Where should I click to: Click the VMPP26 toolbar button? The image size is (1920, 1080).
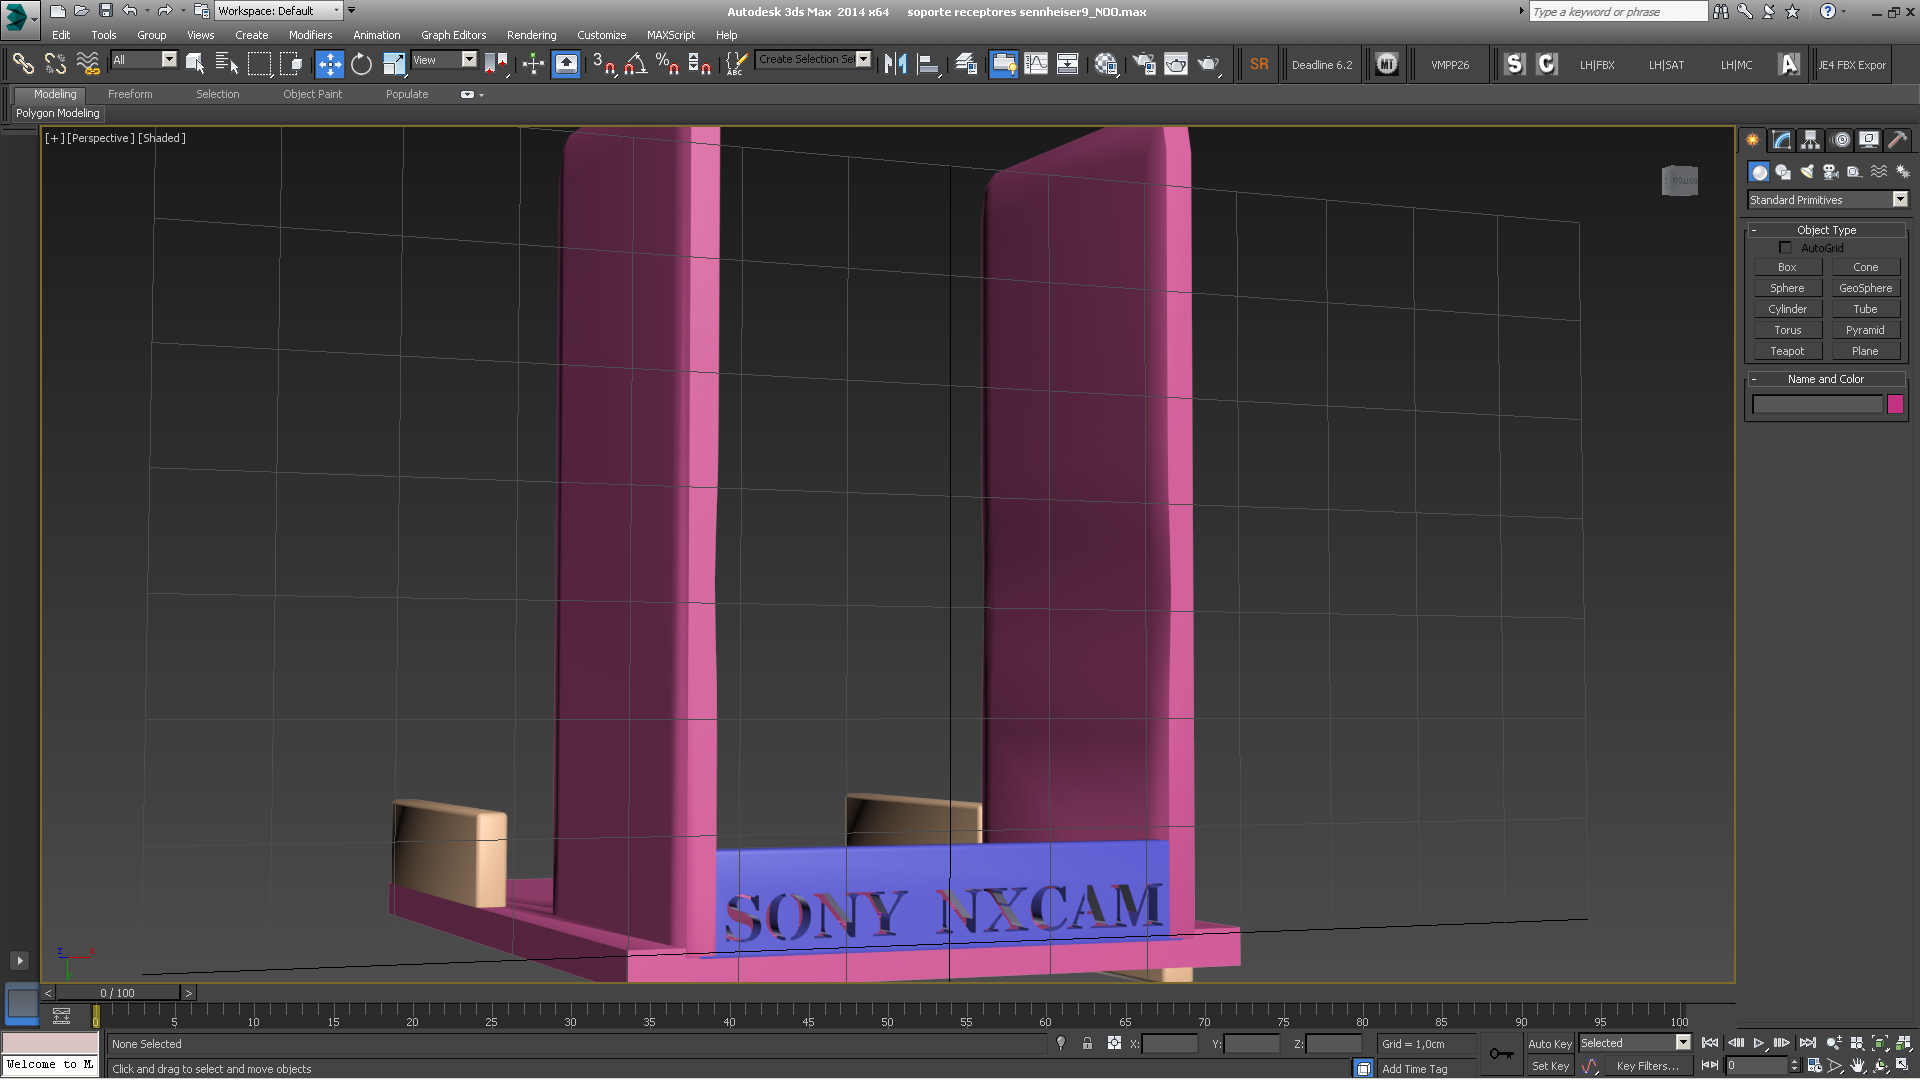coord(1450,64)
